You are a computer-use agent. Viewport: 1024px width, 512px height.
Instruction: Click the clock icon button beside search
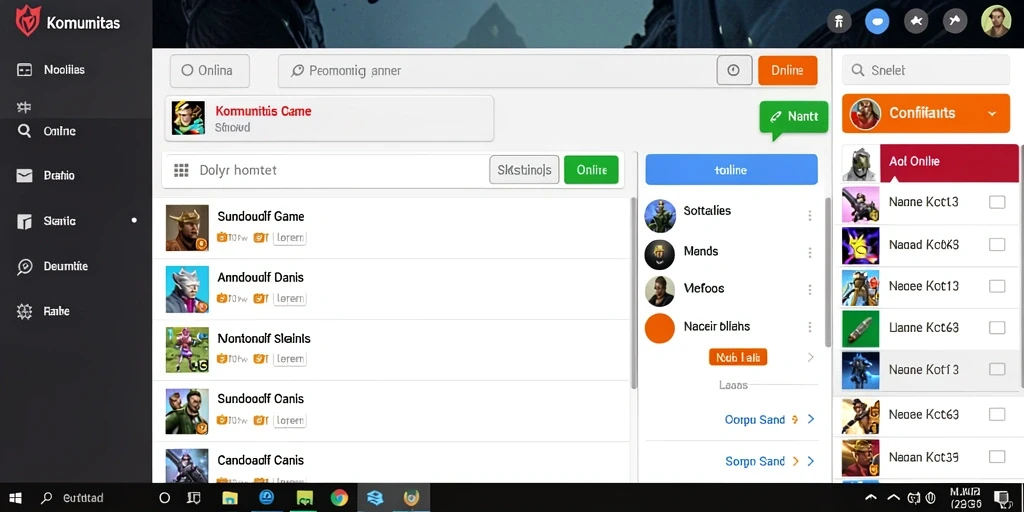(733, 71)
